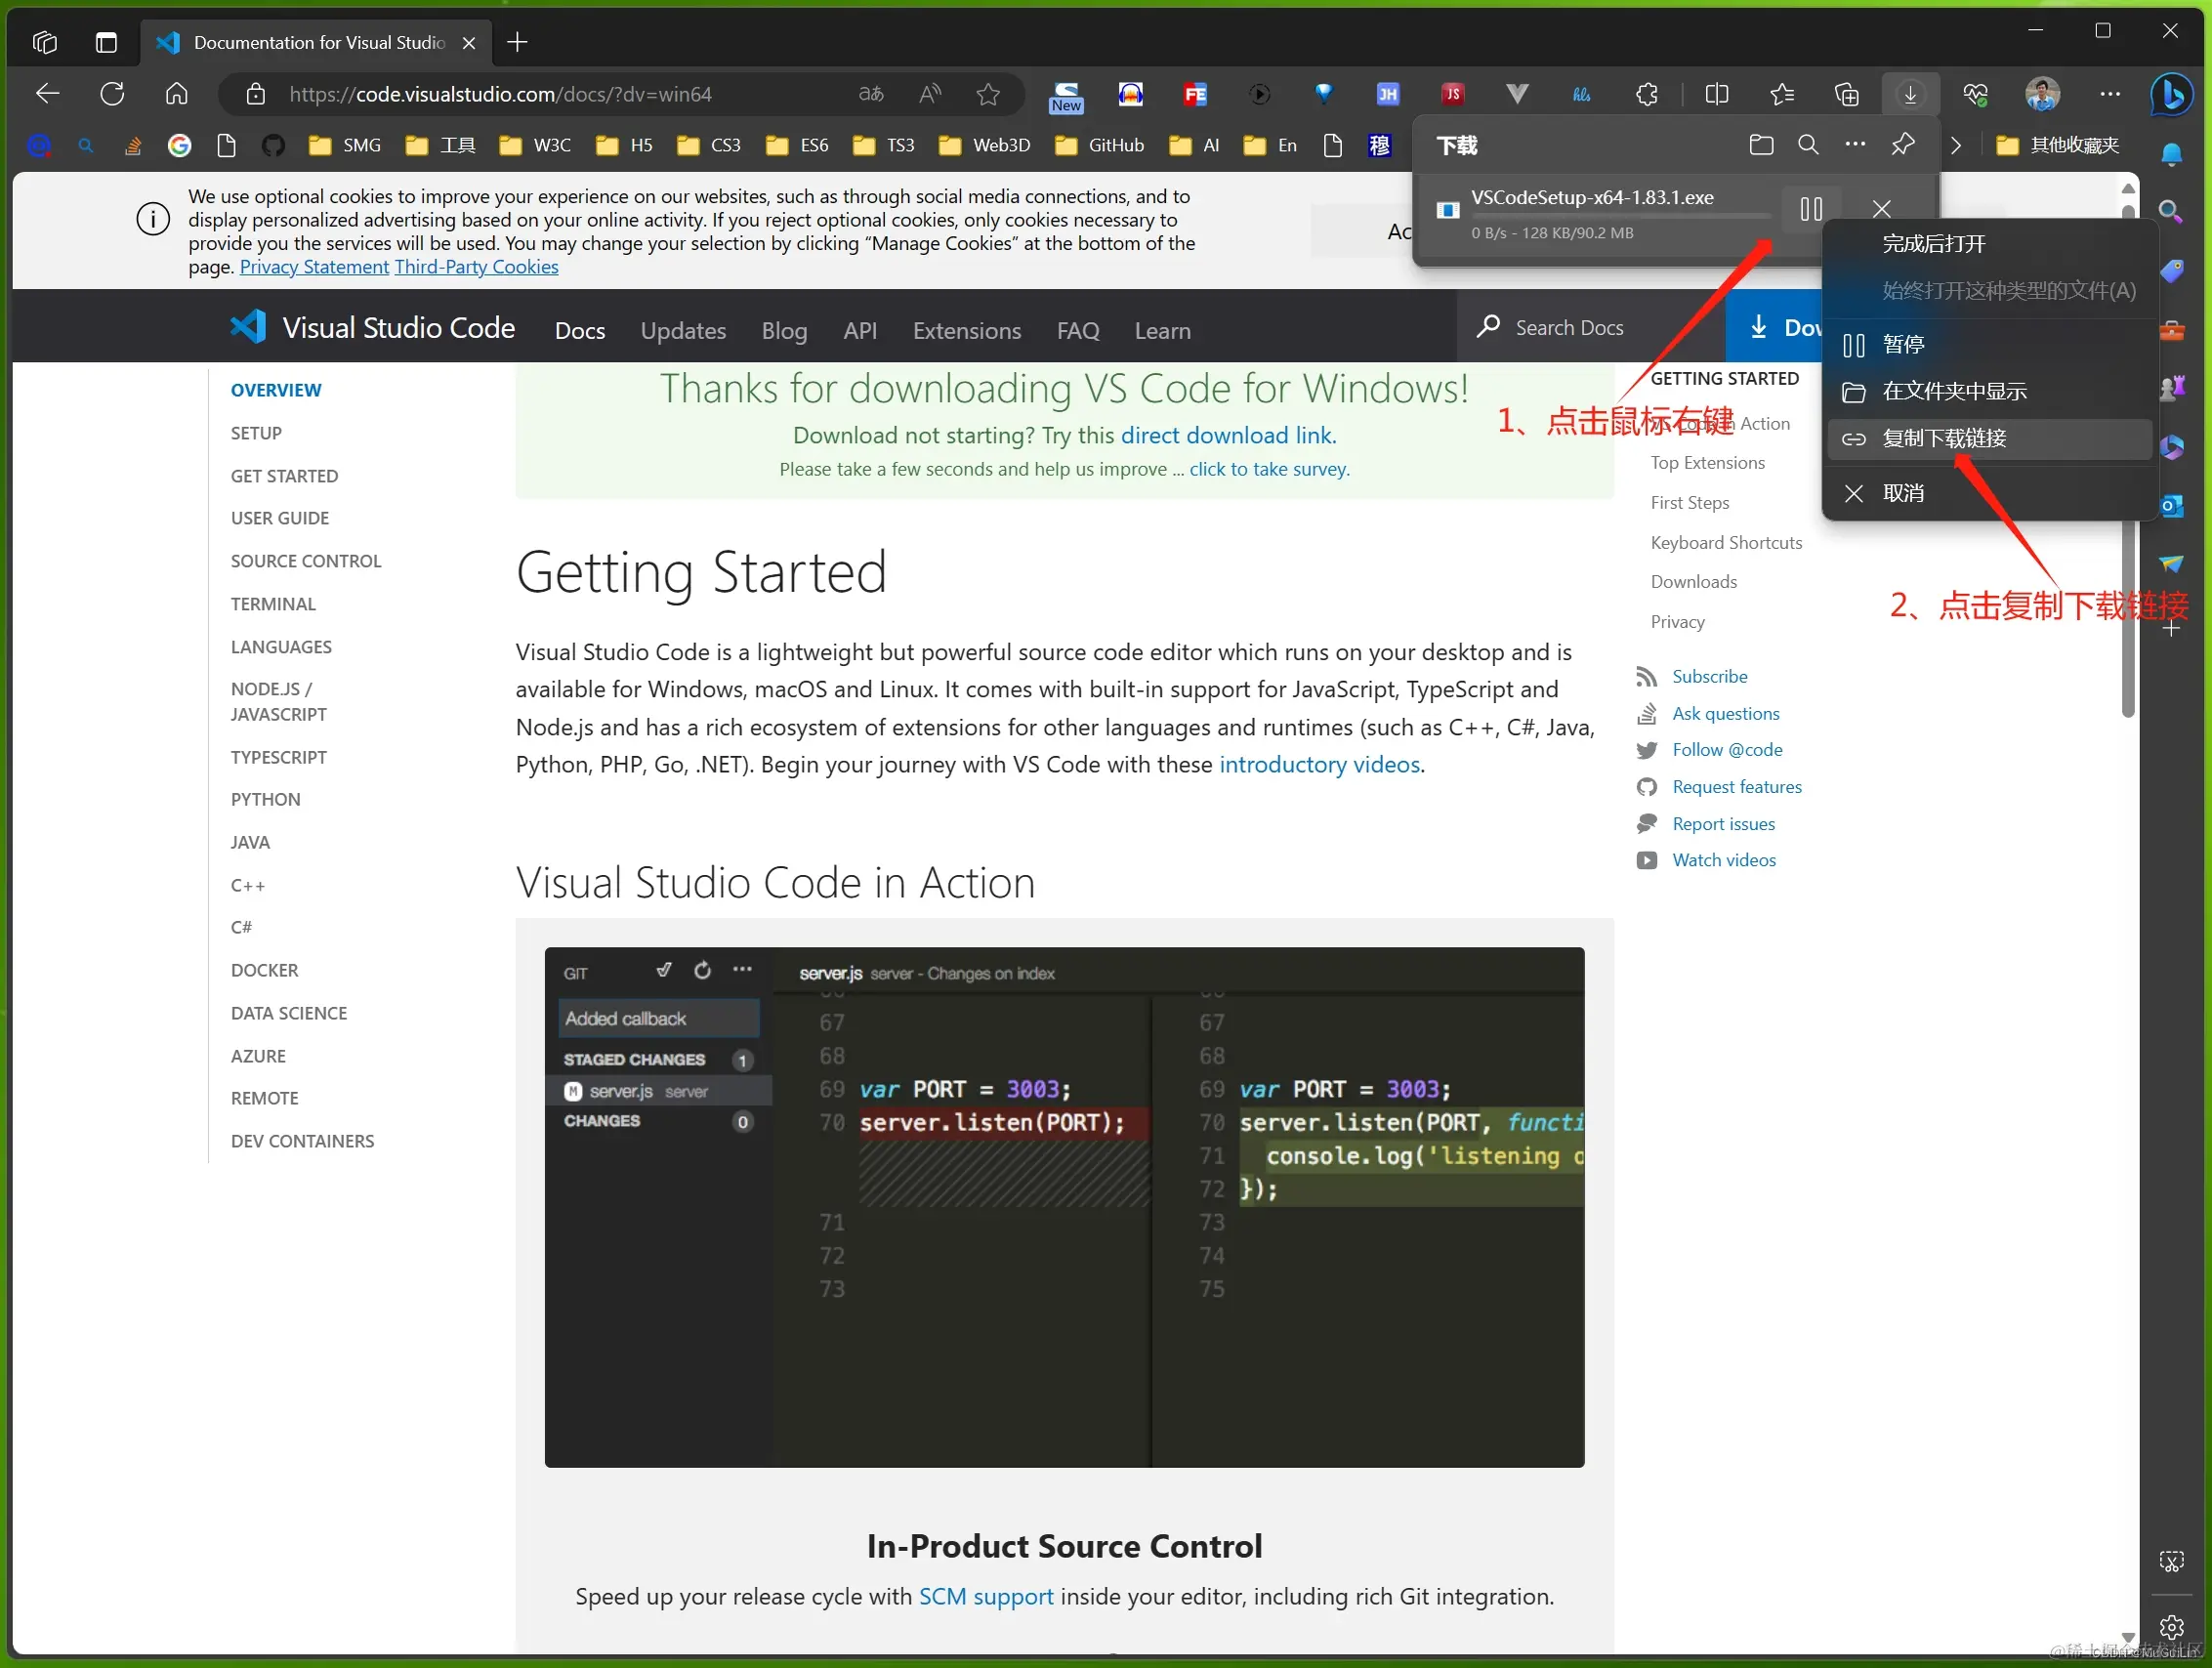
Task: Toggle read aloud icon in address bar
Action: click(929, 94)
